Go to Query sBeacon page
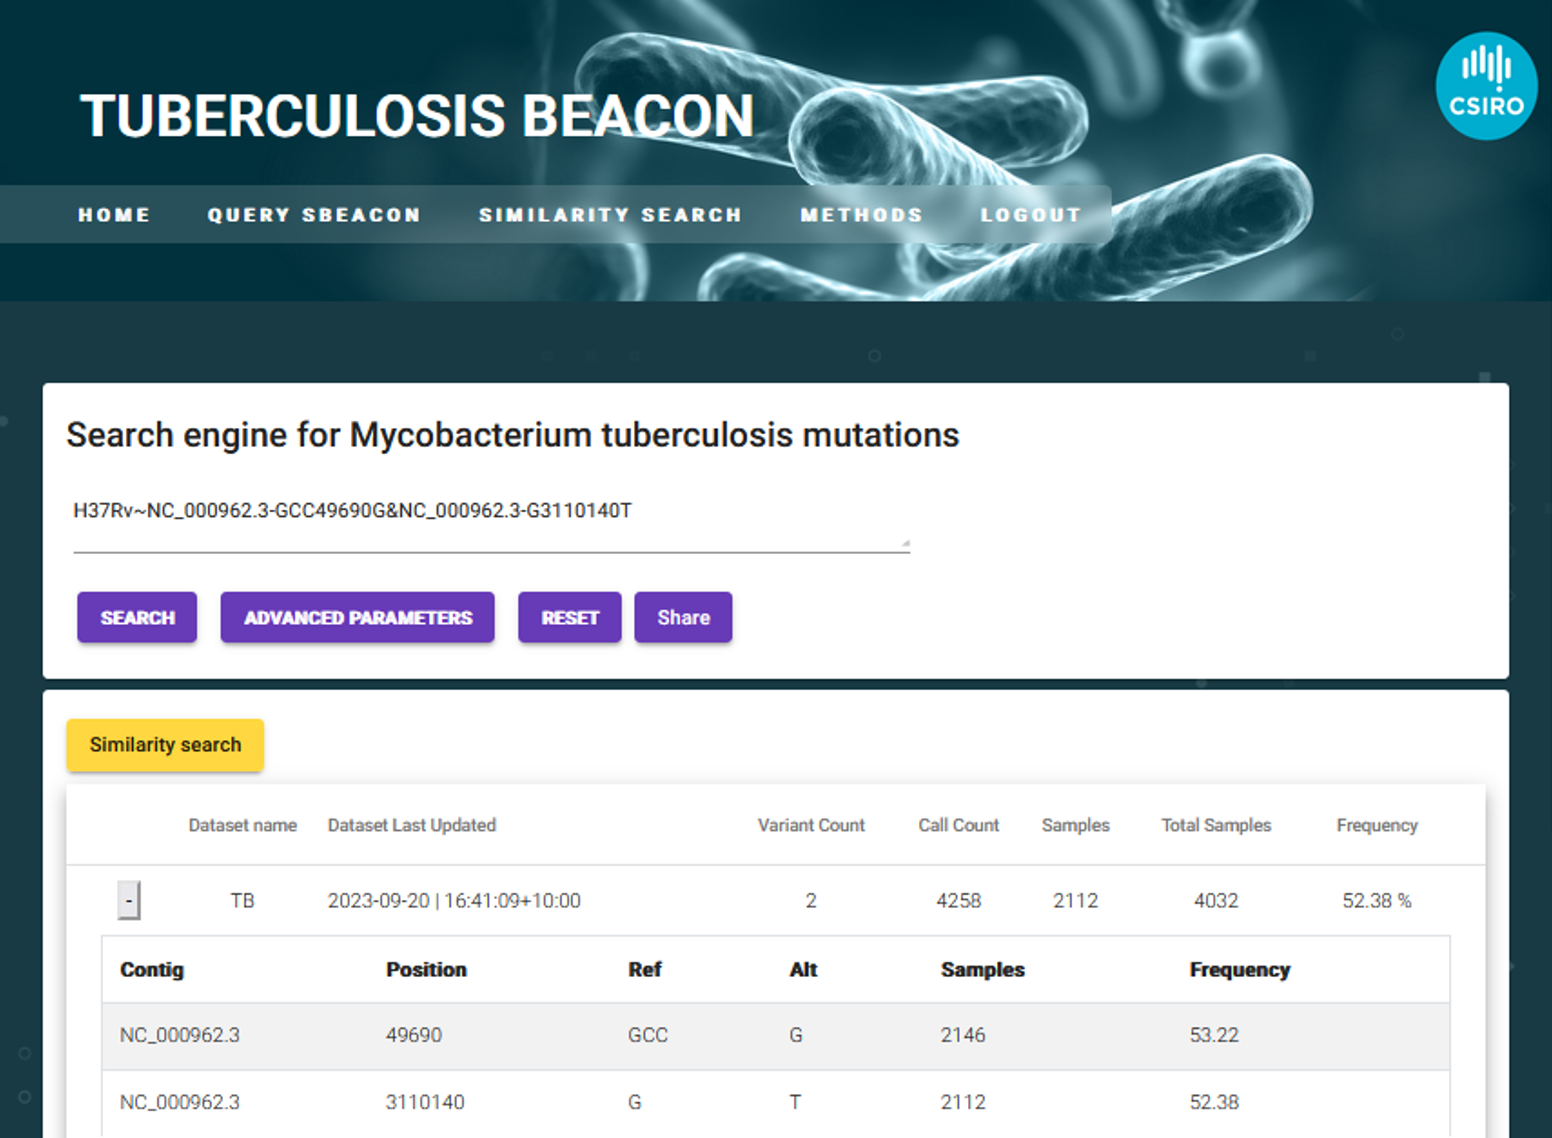 (314, 215)
